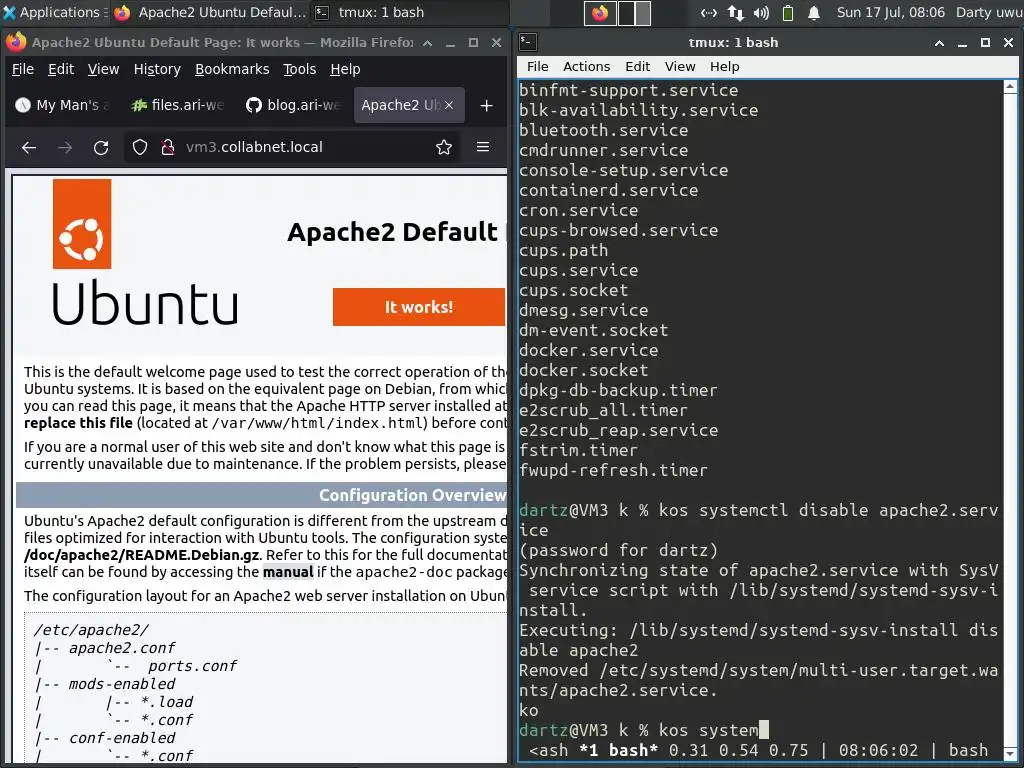
Task: Go back one page in Firefox
Action: click(29, 148)
